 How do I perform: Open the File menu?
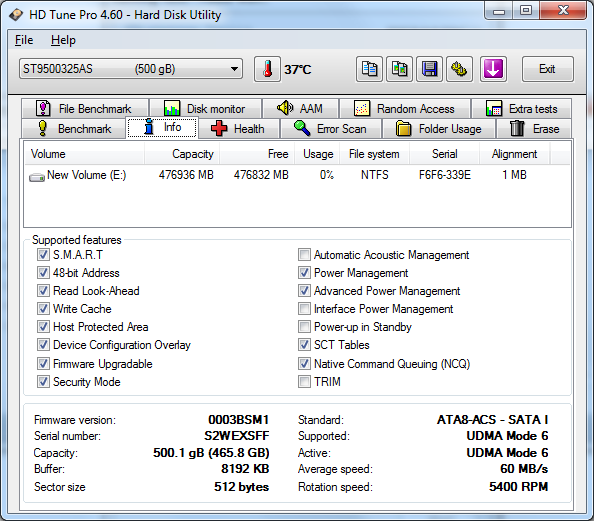tap(24, 40)
